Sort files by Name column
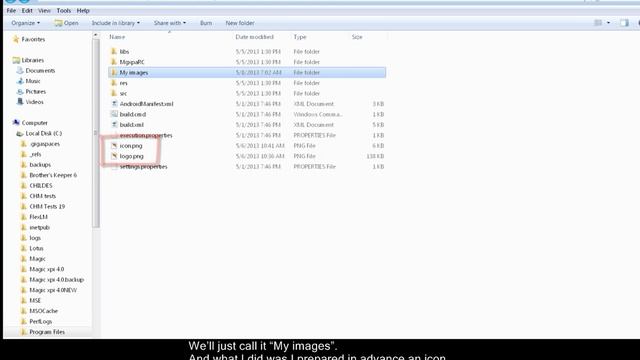 (117, 37)
